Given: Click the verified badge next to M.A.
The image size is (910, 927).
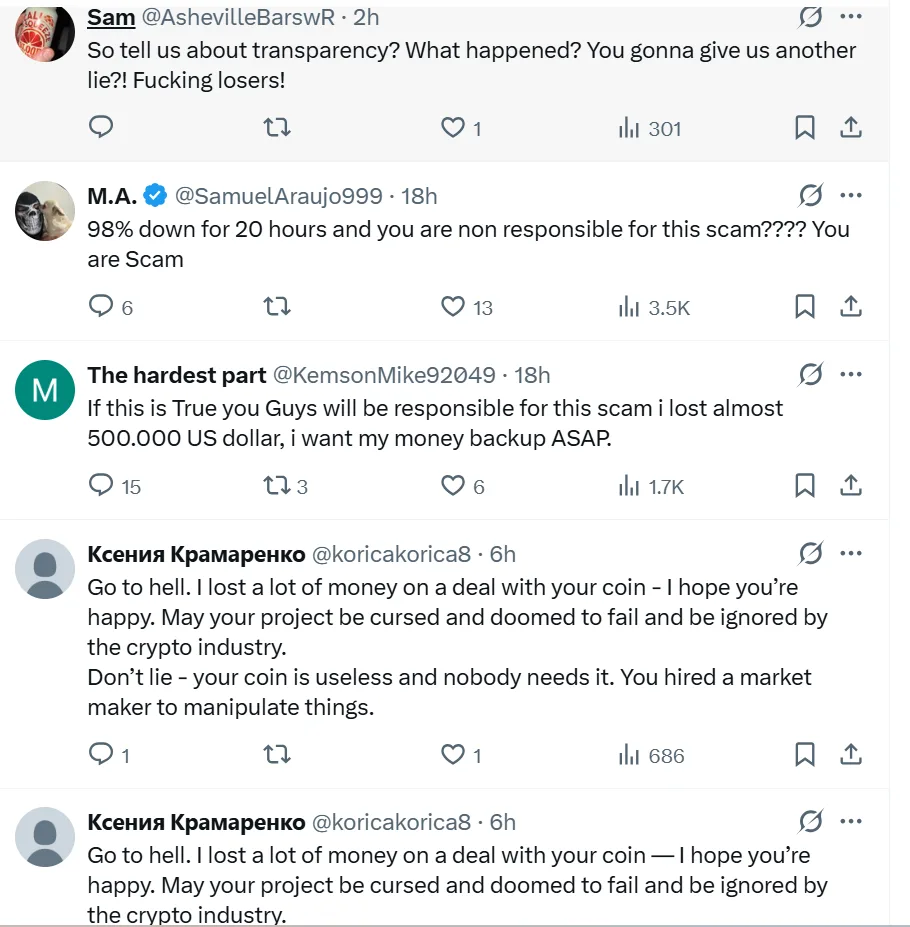Looking at the screenshot, I should click(x=153, y=196).
